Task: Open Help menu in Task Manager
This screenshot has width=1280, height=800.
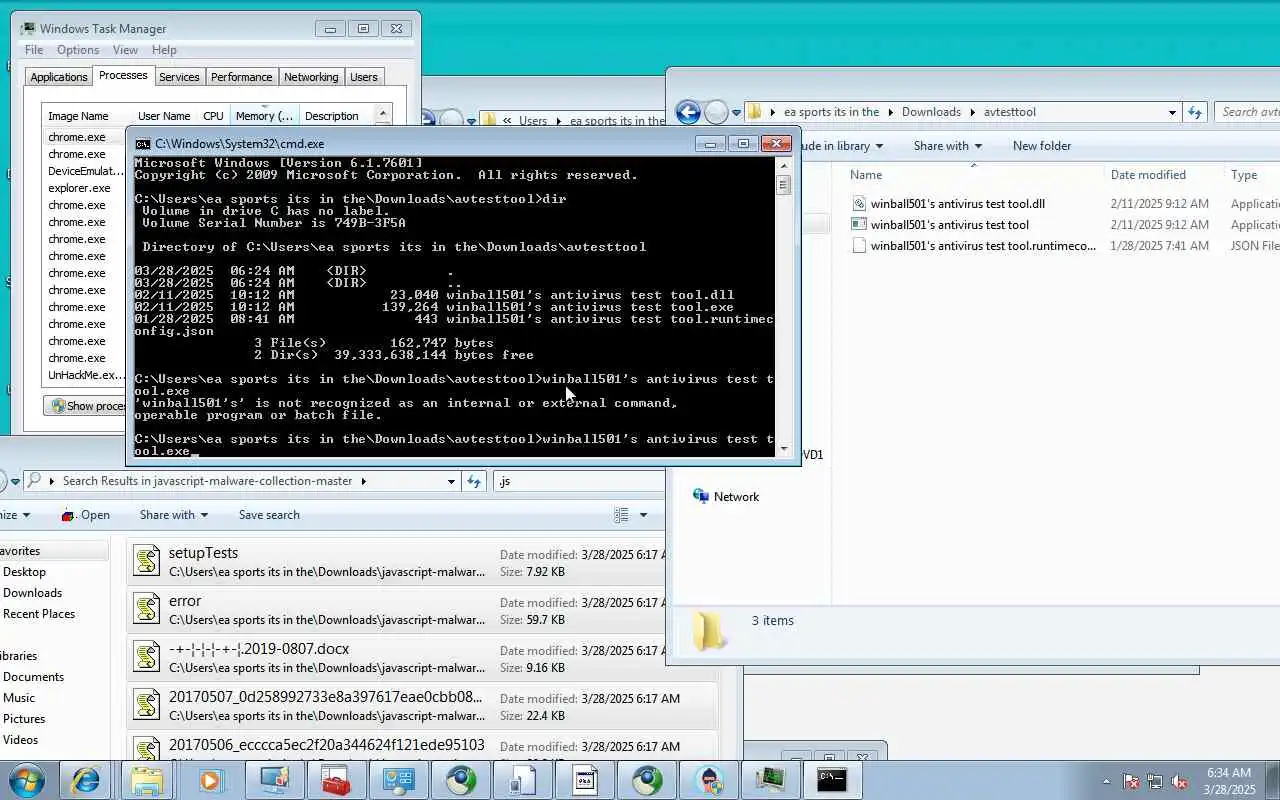Action: coord(164,50)
